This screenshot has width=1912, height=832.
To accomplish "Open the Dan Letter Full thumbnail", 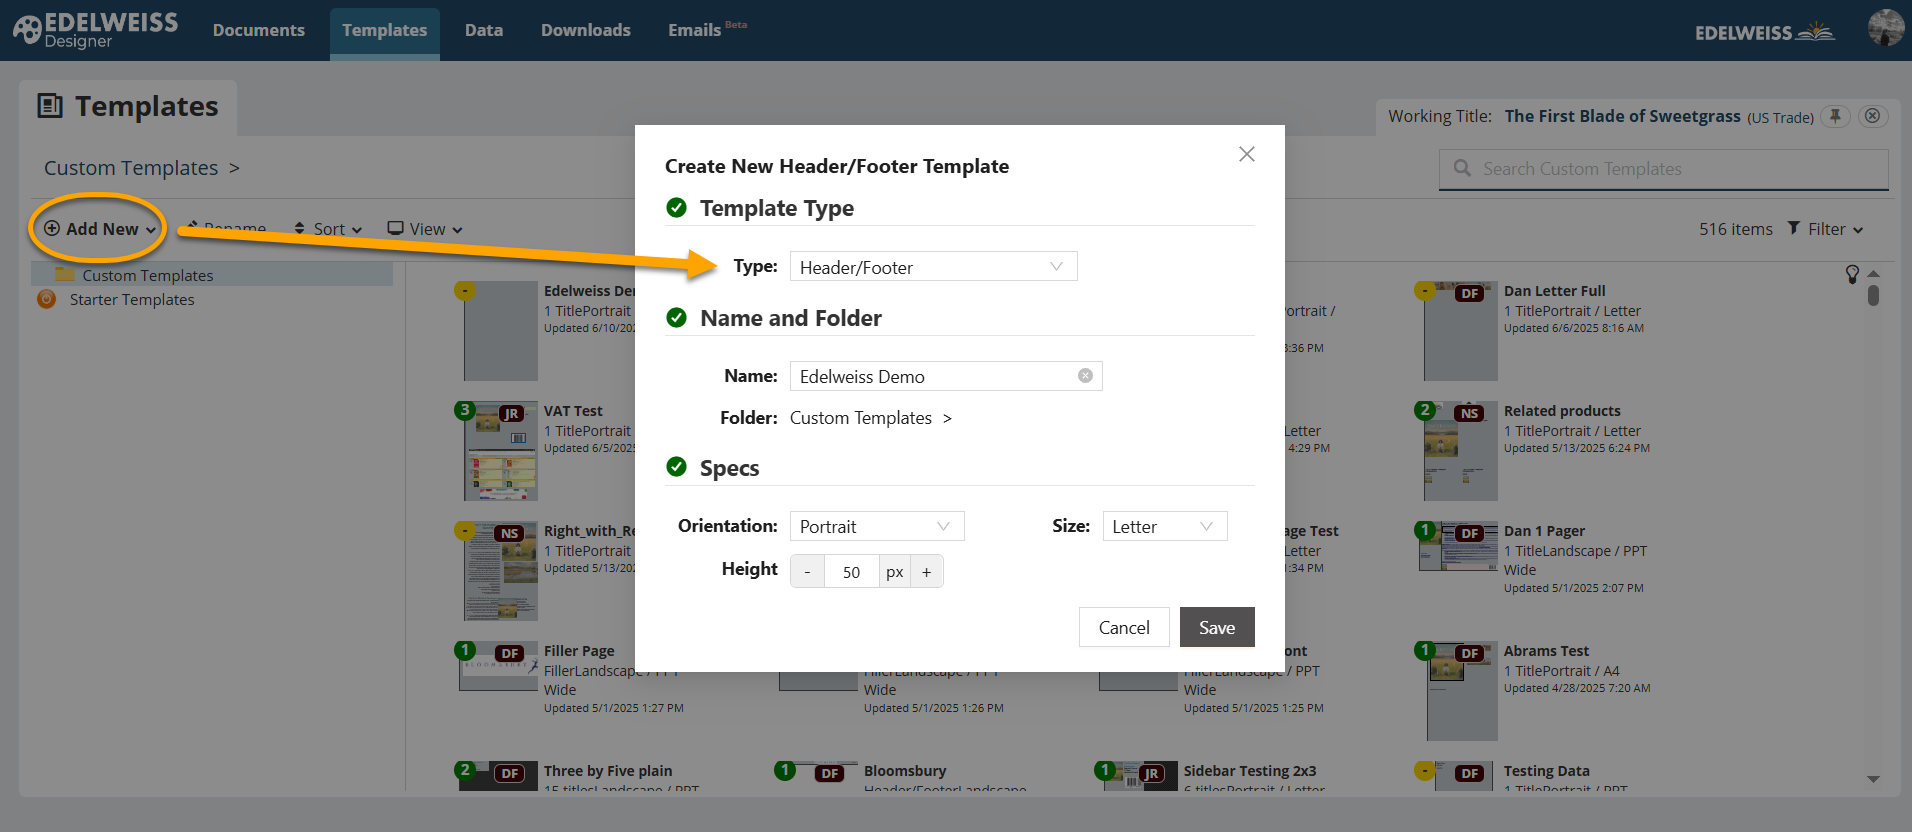I will pos(1461,331).
